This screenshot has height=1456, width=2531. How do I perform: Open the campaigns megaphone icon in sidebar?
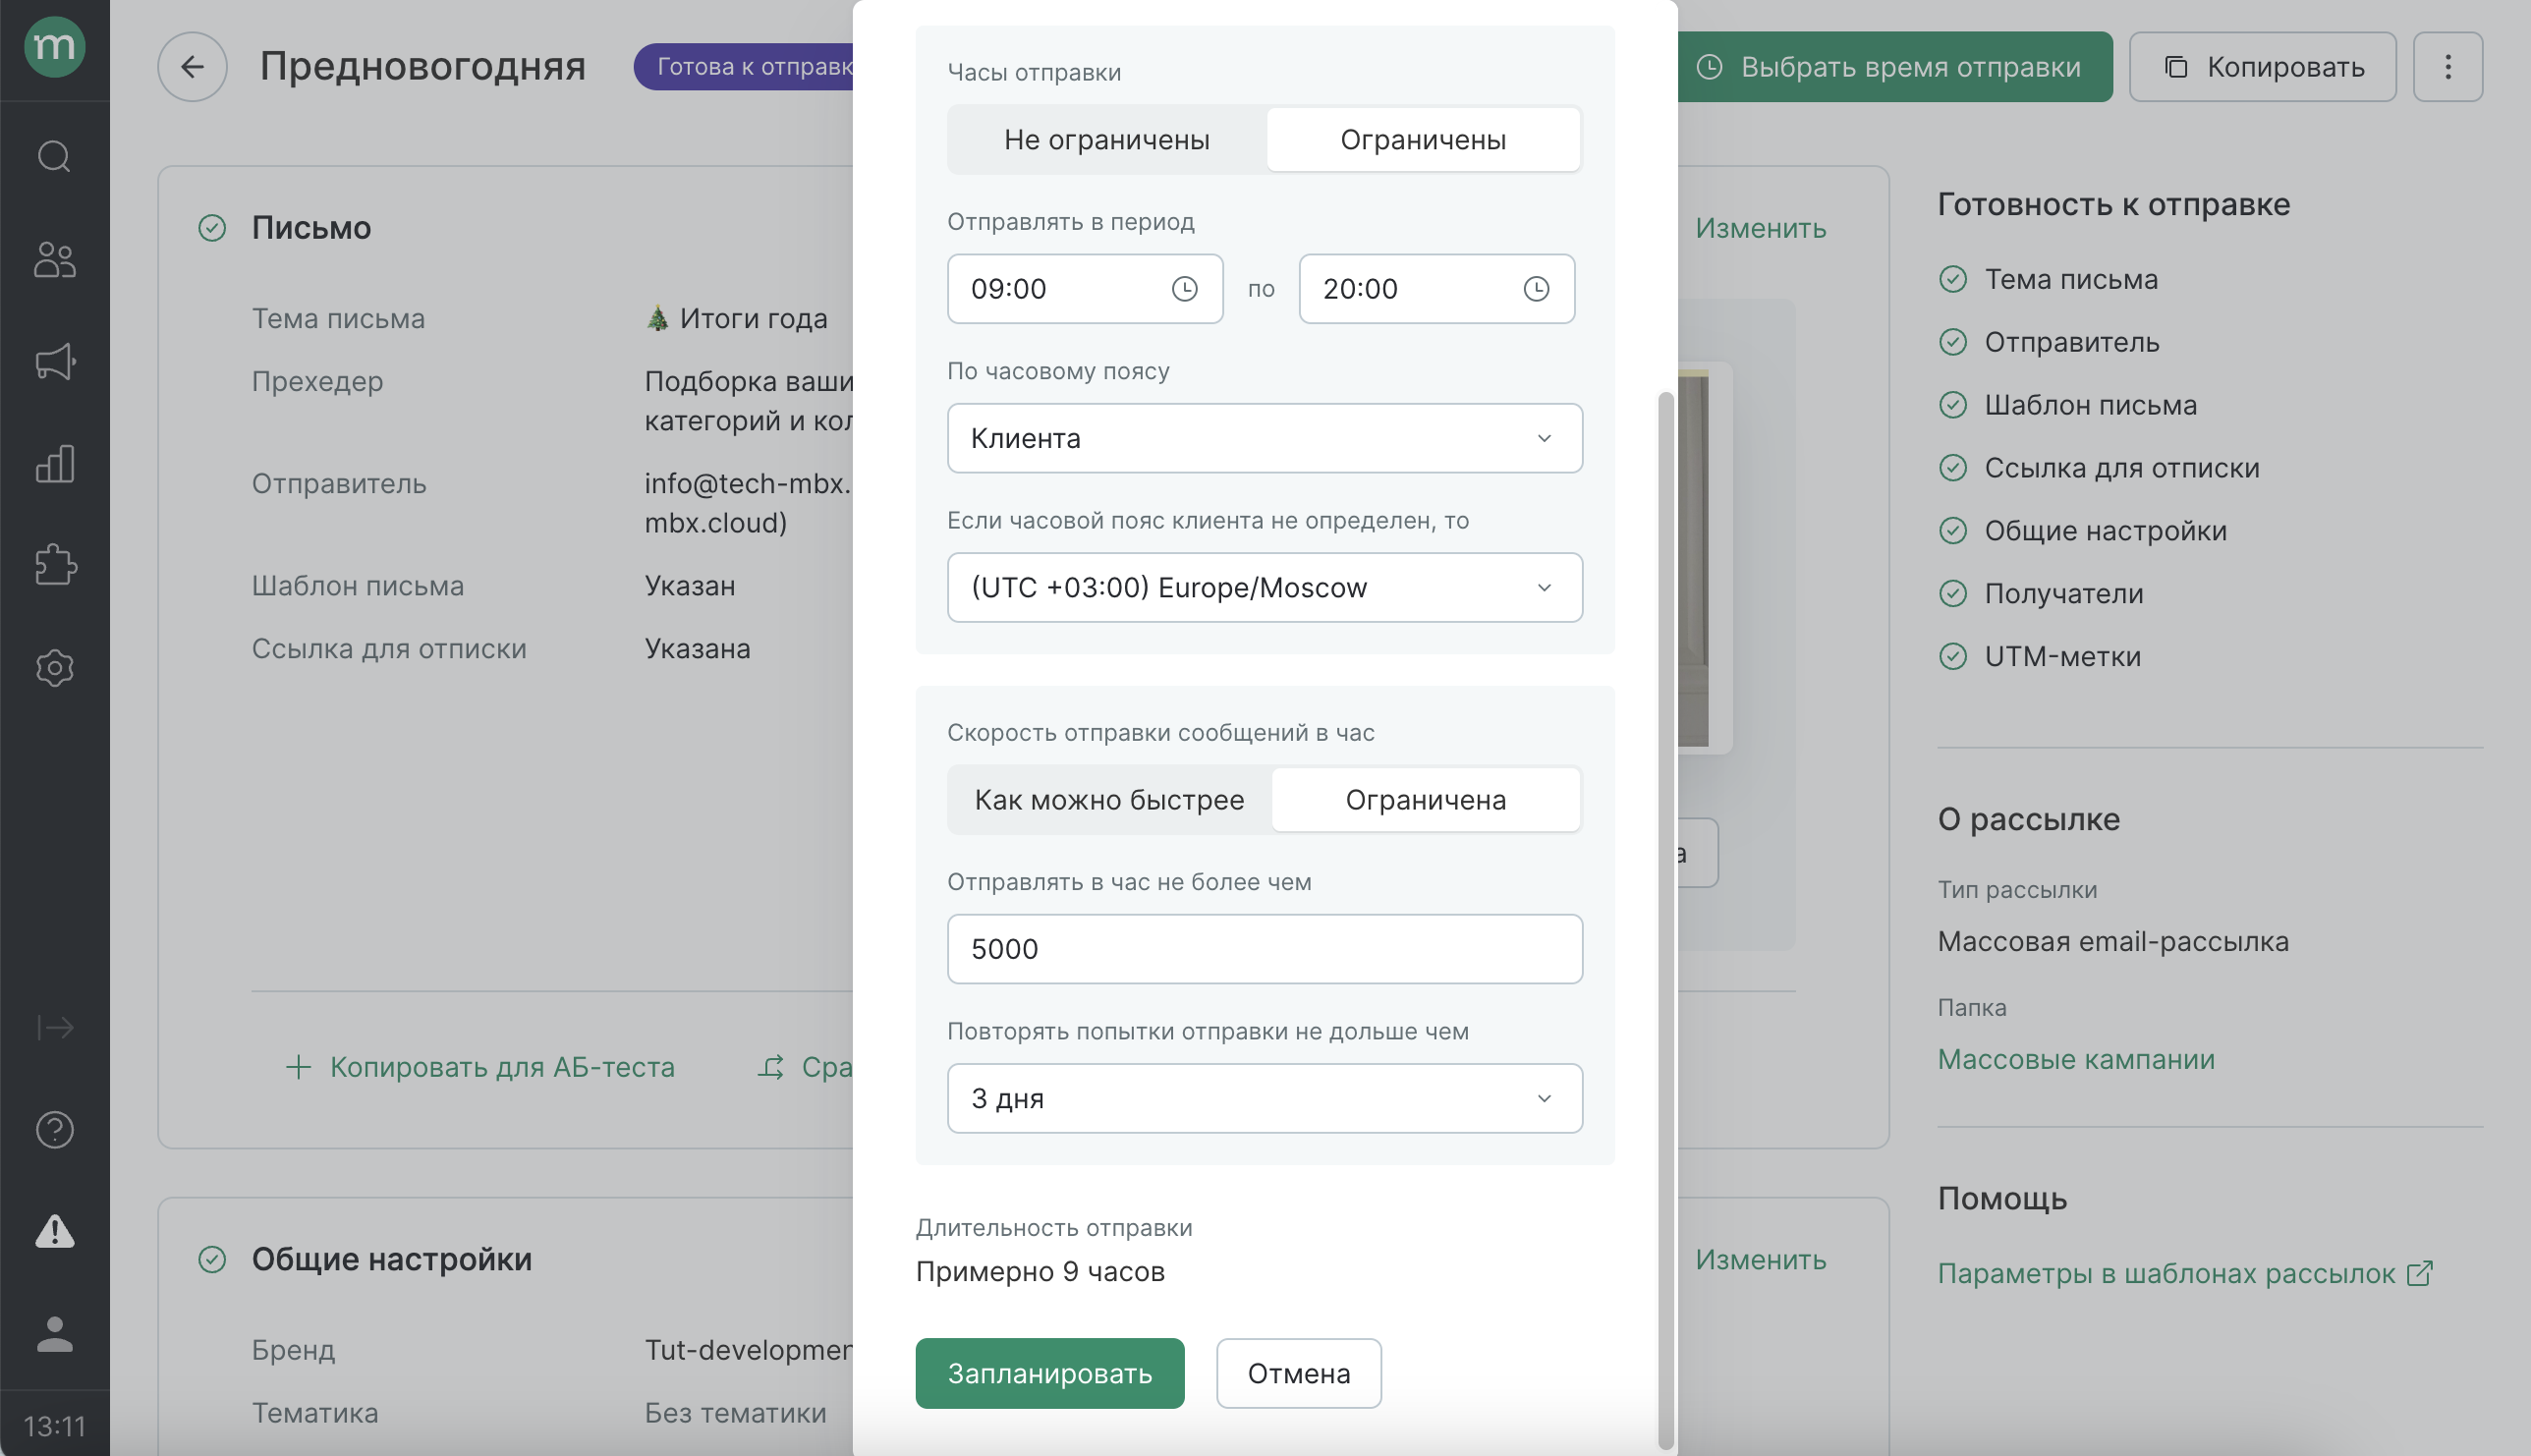(x=54, y=361)
